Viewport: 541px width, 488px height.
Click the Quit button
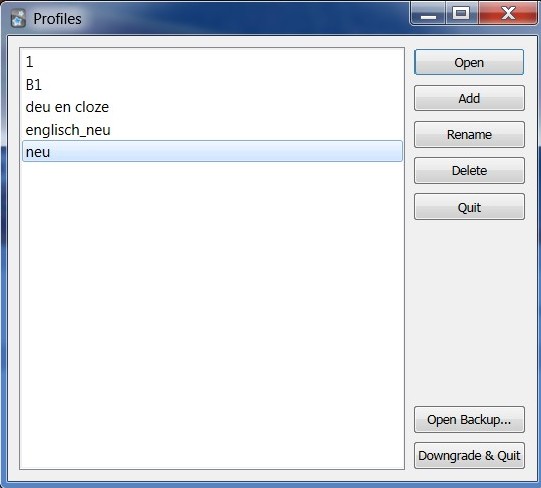coord(469,207)
